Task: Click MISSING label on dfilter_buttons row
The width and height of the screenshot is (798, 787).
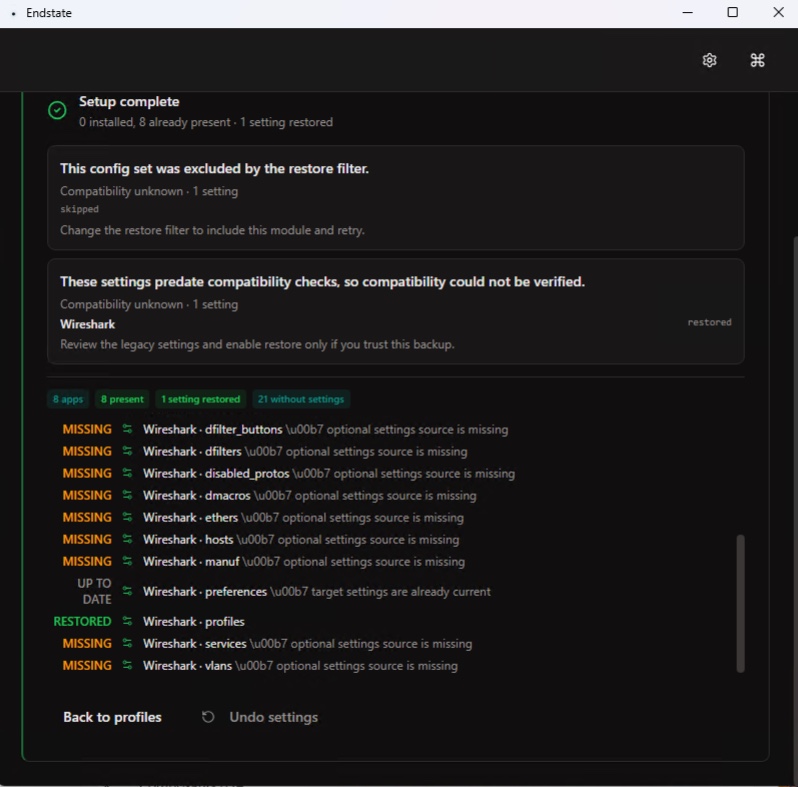Action: pos(87,429)
